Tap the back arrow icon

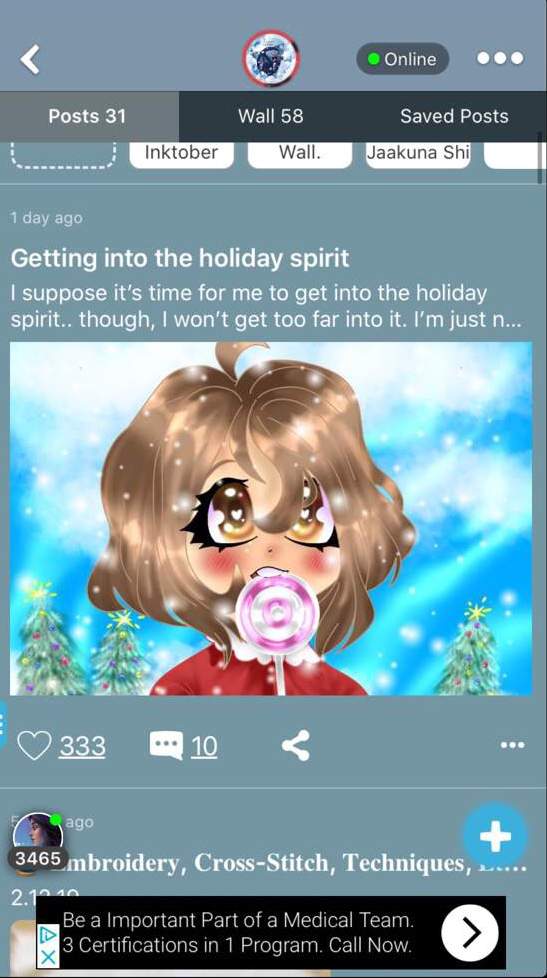(x=30, y=59)
